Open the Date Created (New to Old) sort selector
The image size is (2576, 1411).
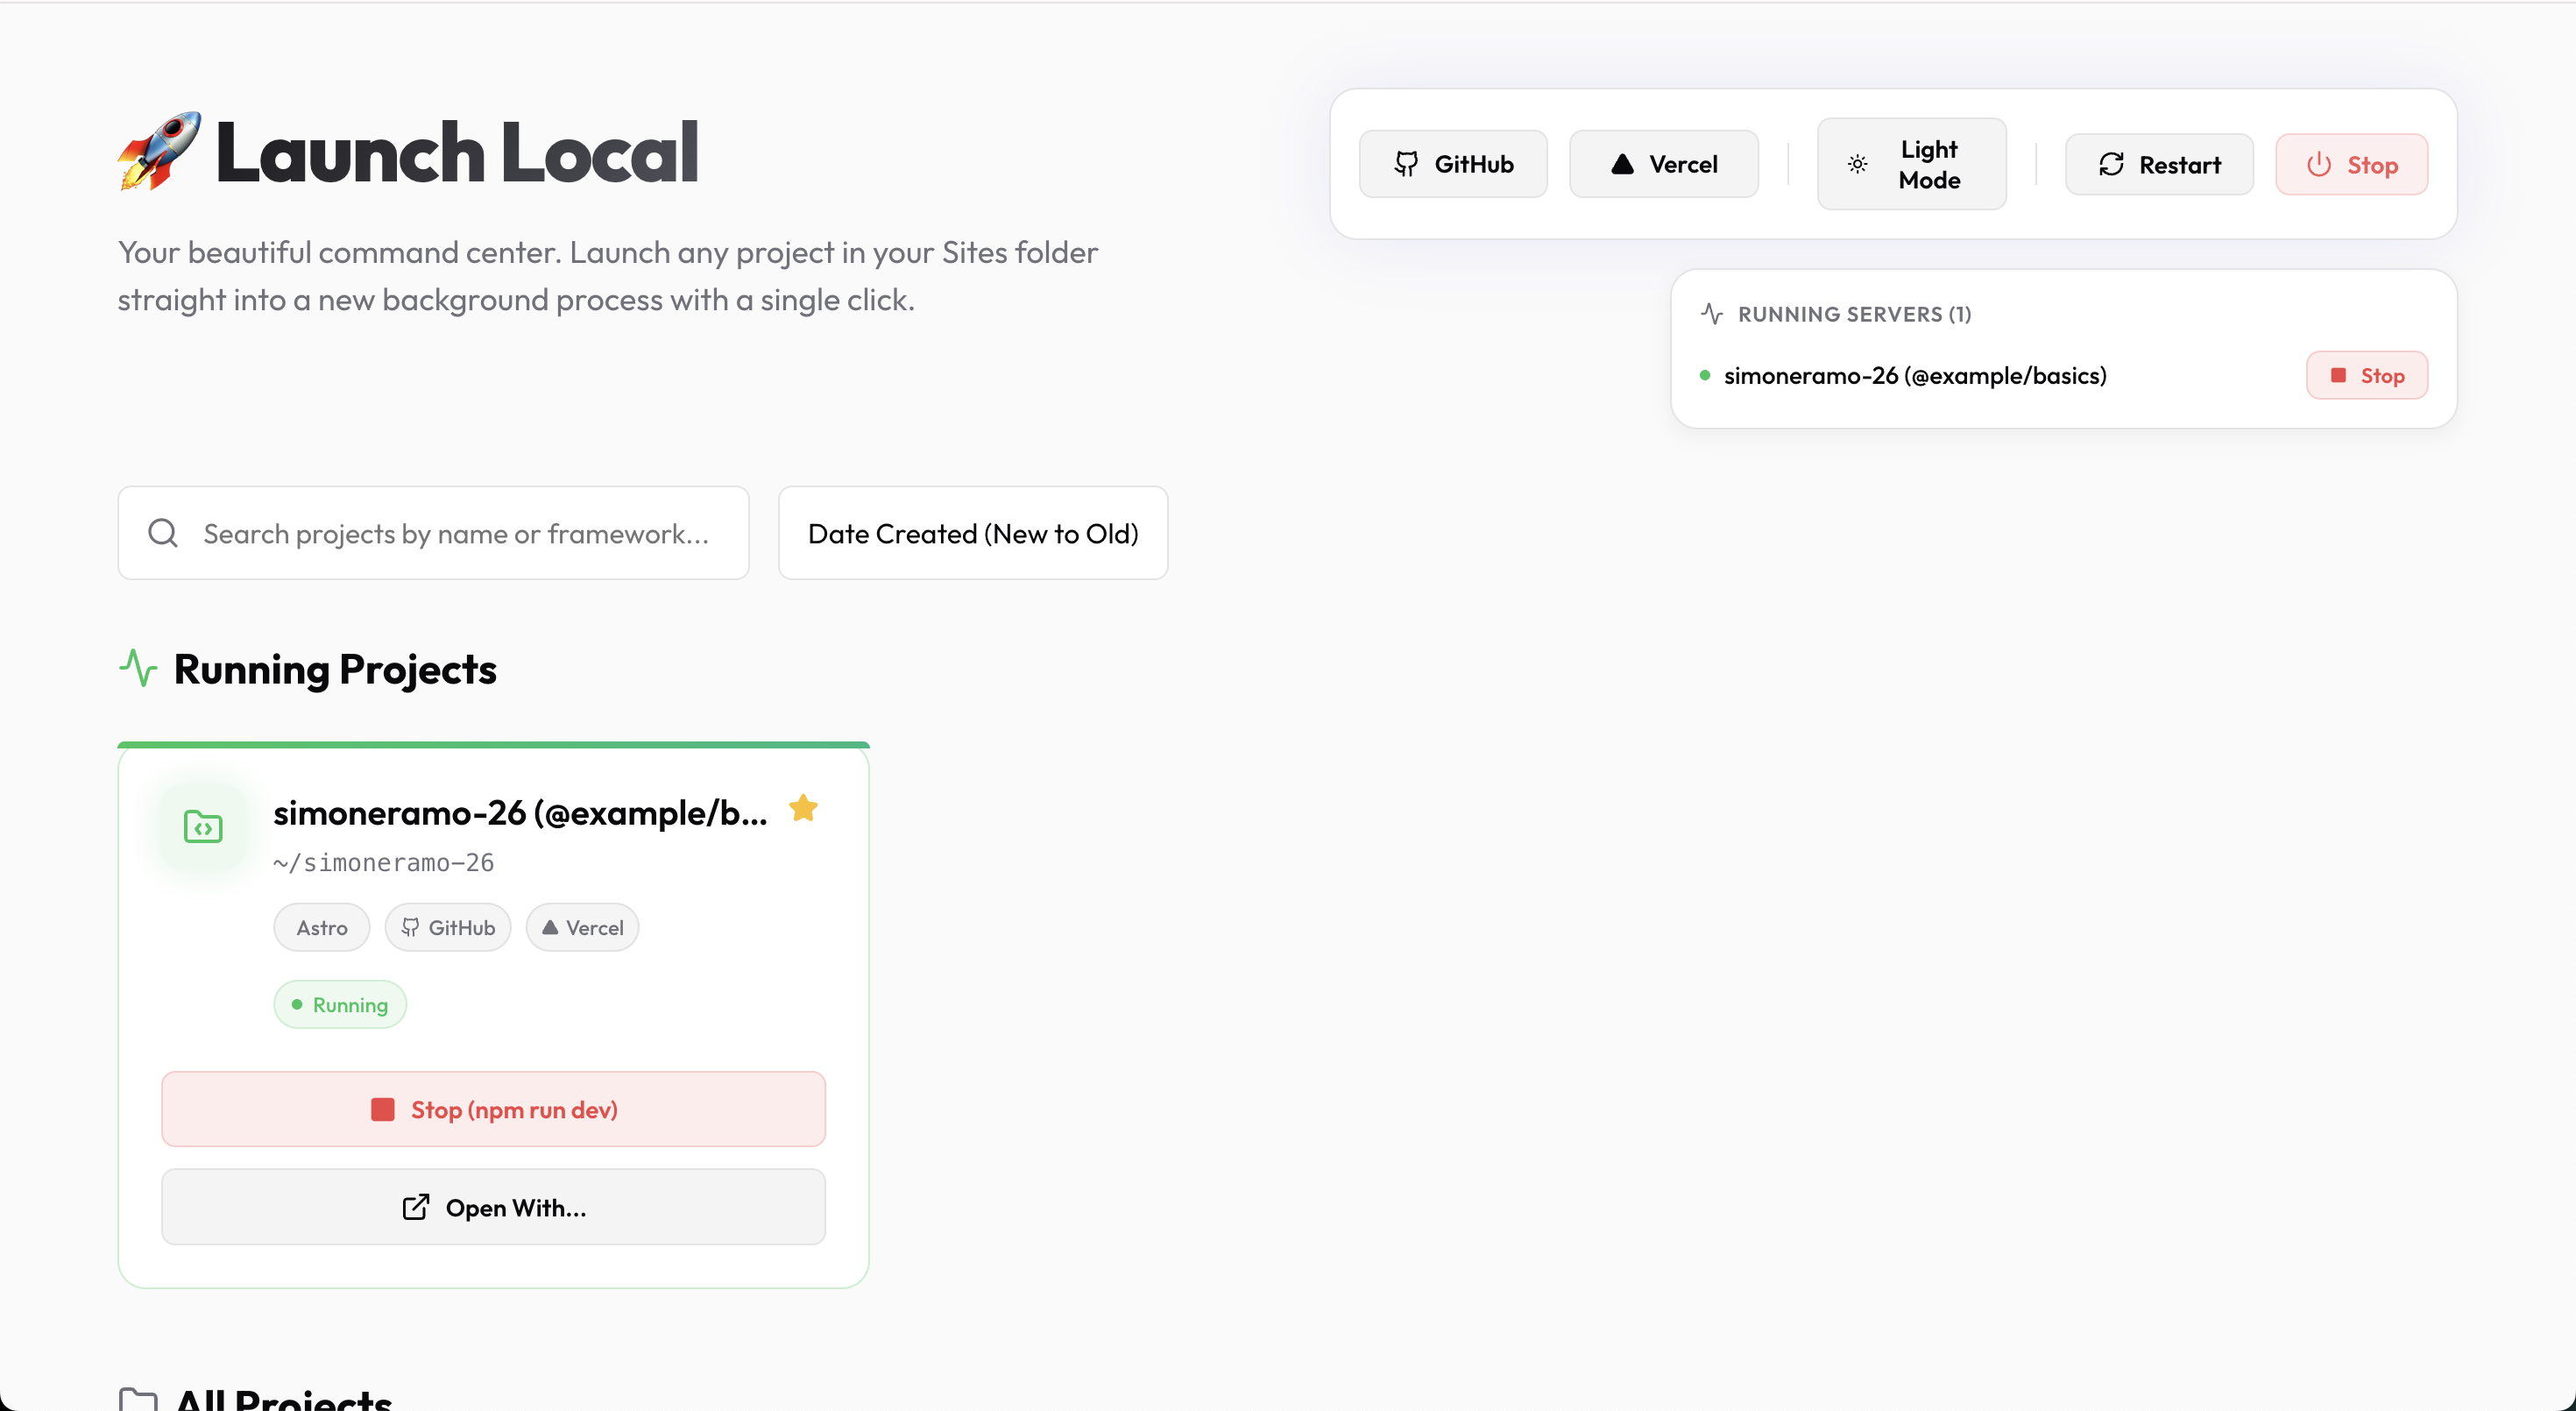pyautogui.click(x=972, y=533)
